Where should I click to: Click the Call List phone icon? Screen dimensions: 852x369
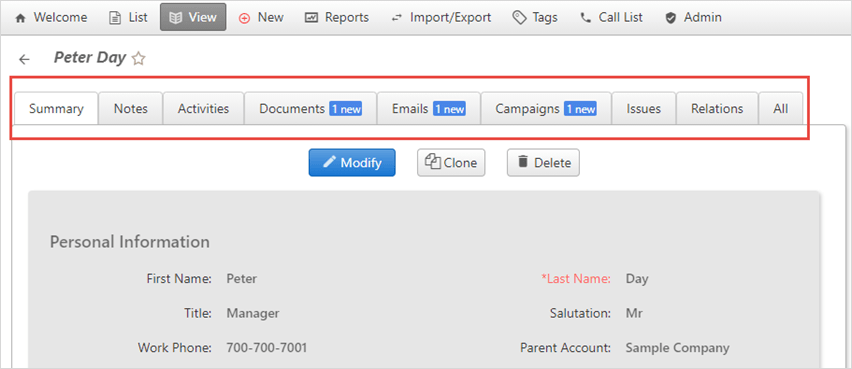[585, 18]
